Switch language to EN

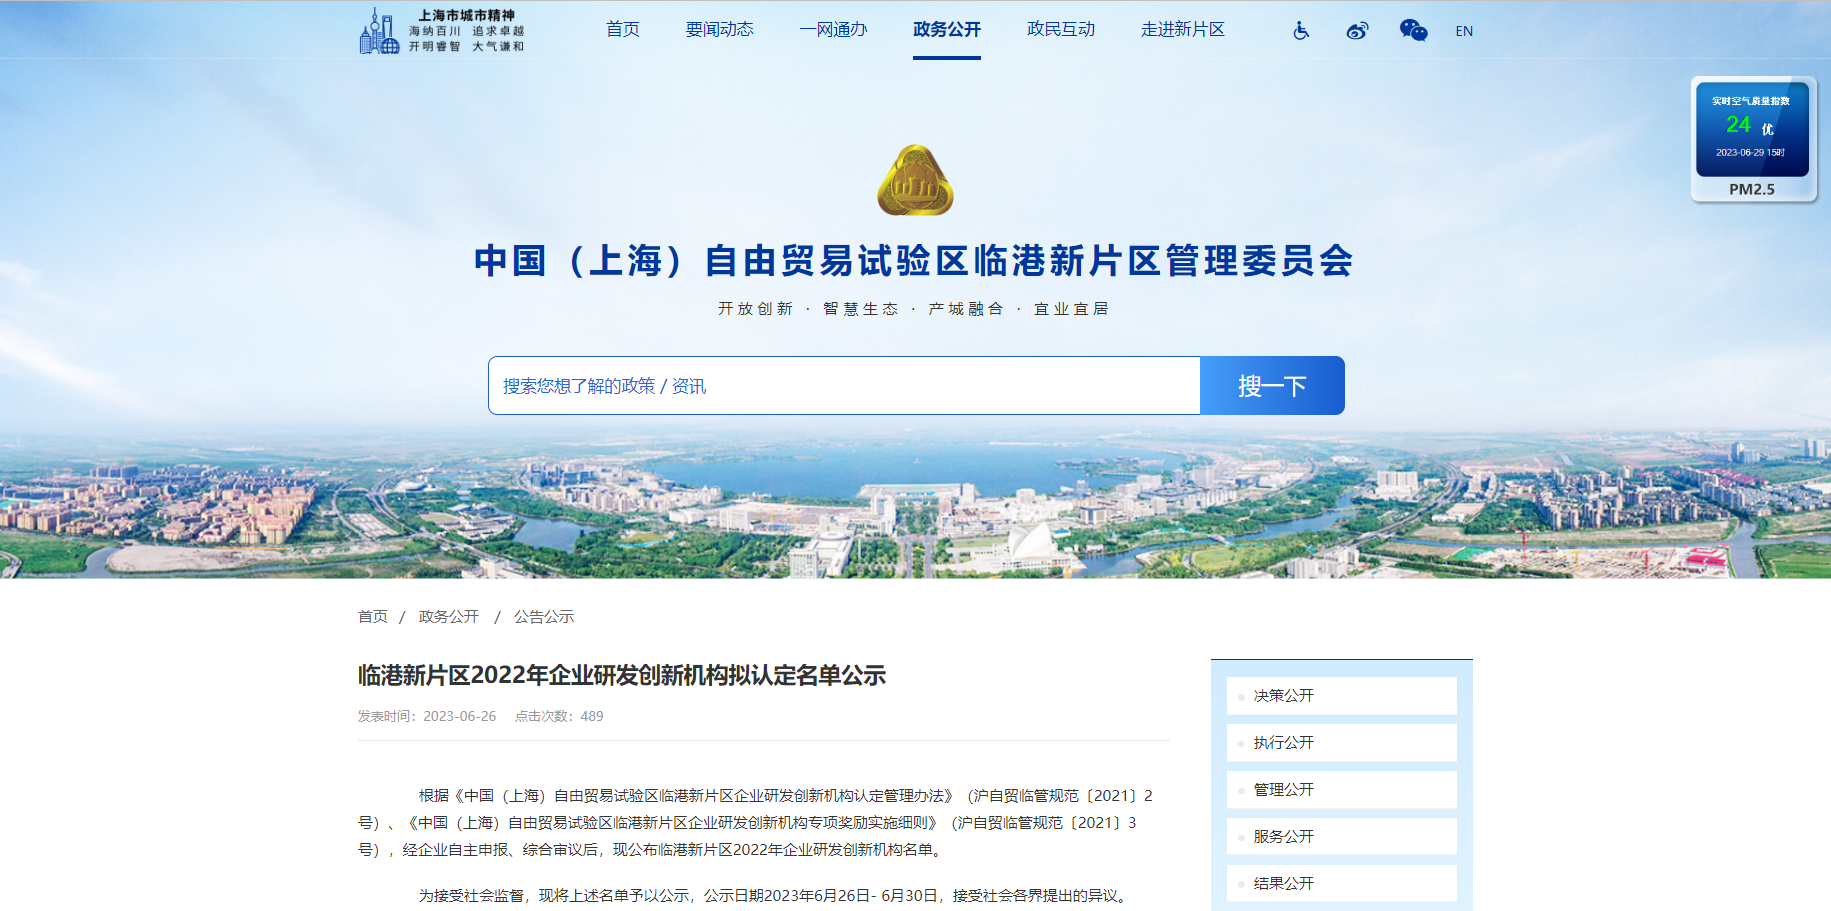tap(1464, 31)
